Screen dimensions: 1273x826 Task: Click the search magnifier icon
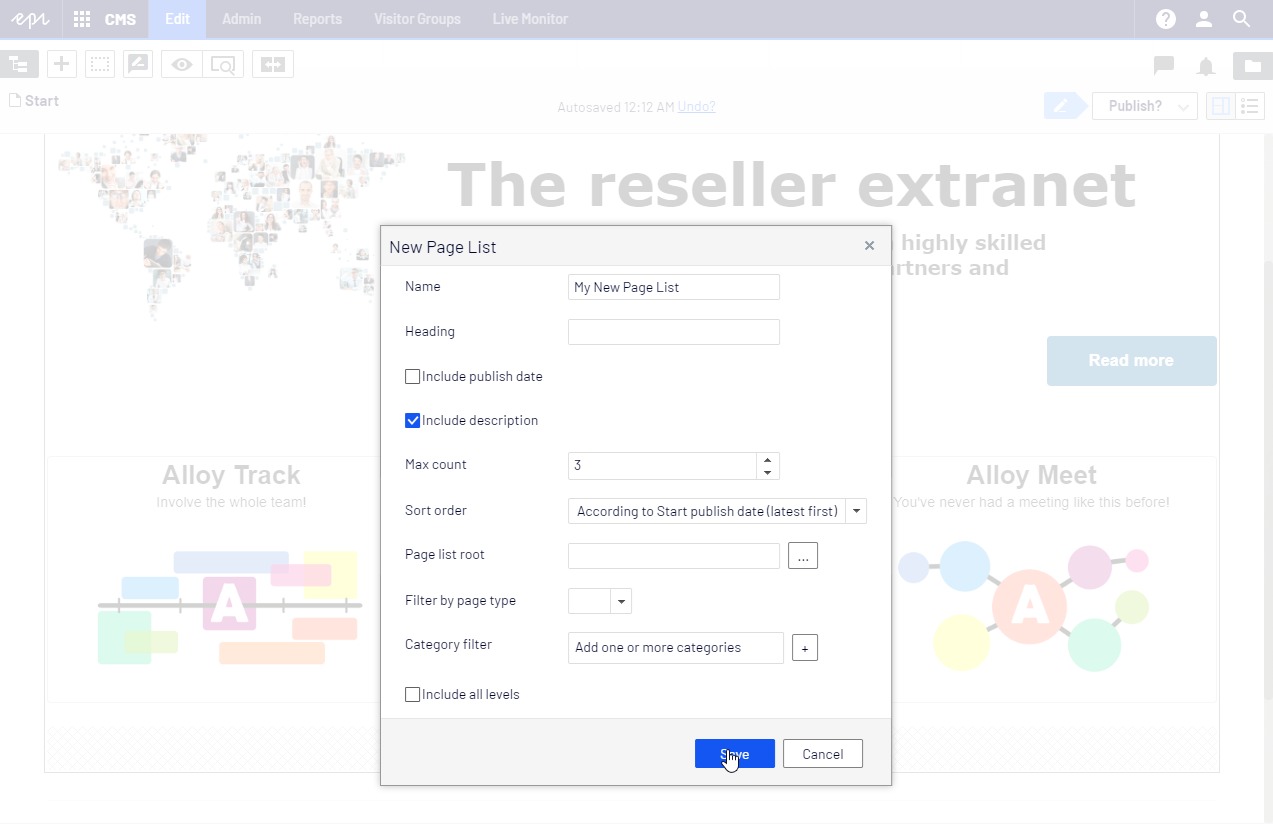click(x=1242, y=19)
